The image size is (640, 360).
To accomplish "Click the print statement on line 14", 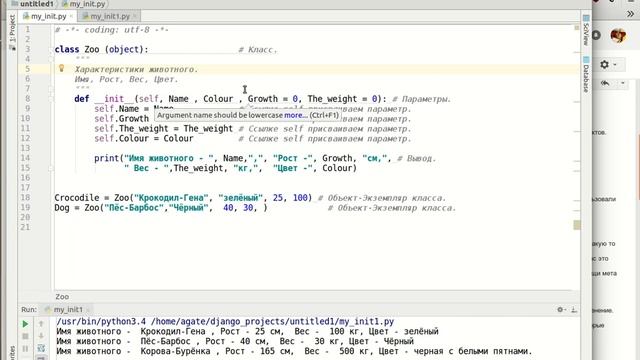I will [x=242, y=158].
